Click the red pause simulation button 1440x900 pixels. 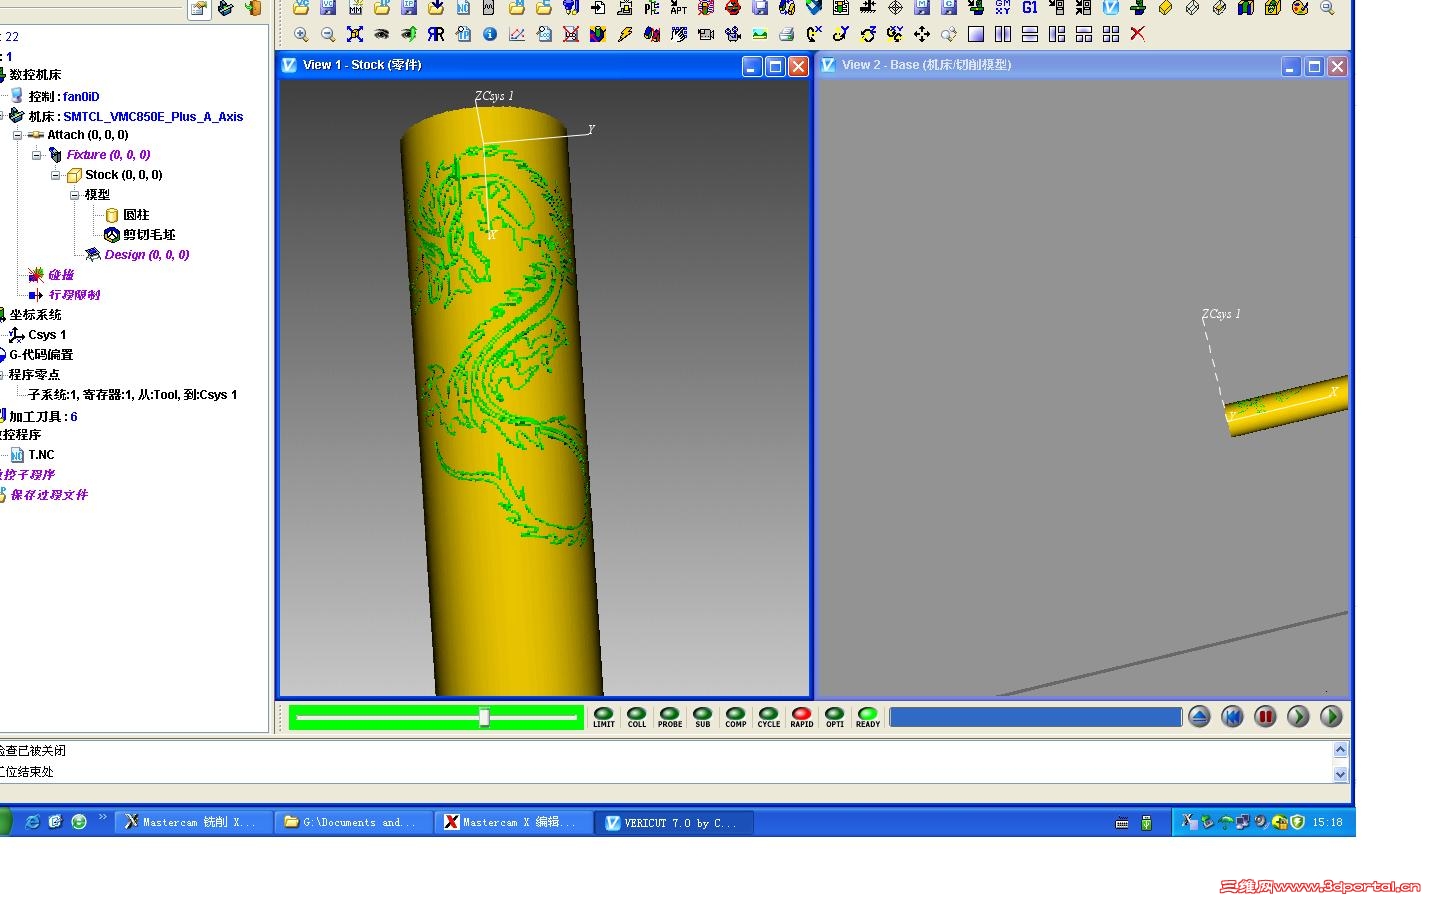(1265, 716)
